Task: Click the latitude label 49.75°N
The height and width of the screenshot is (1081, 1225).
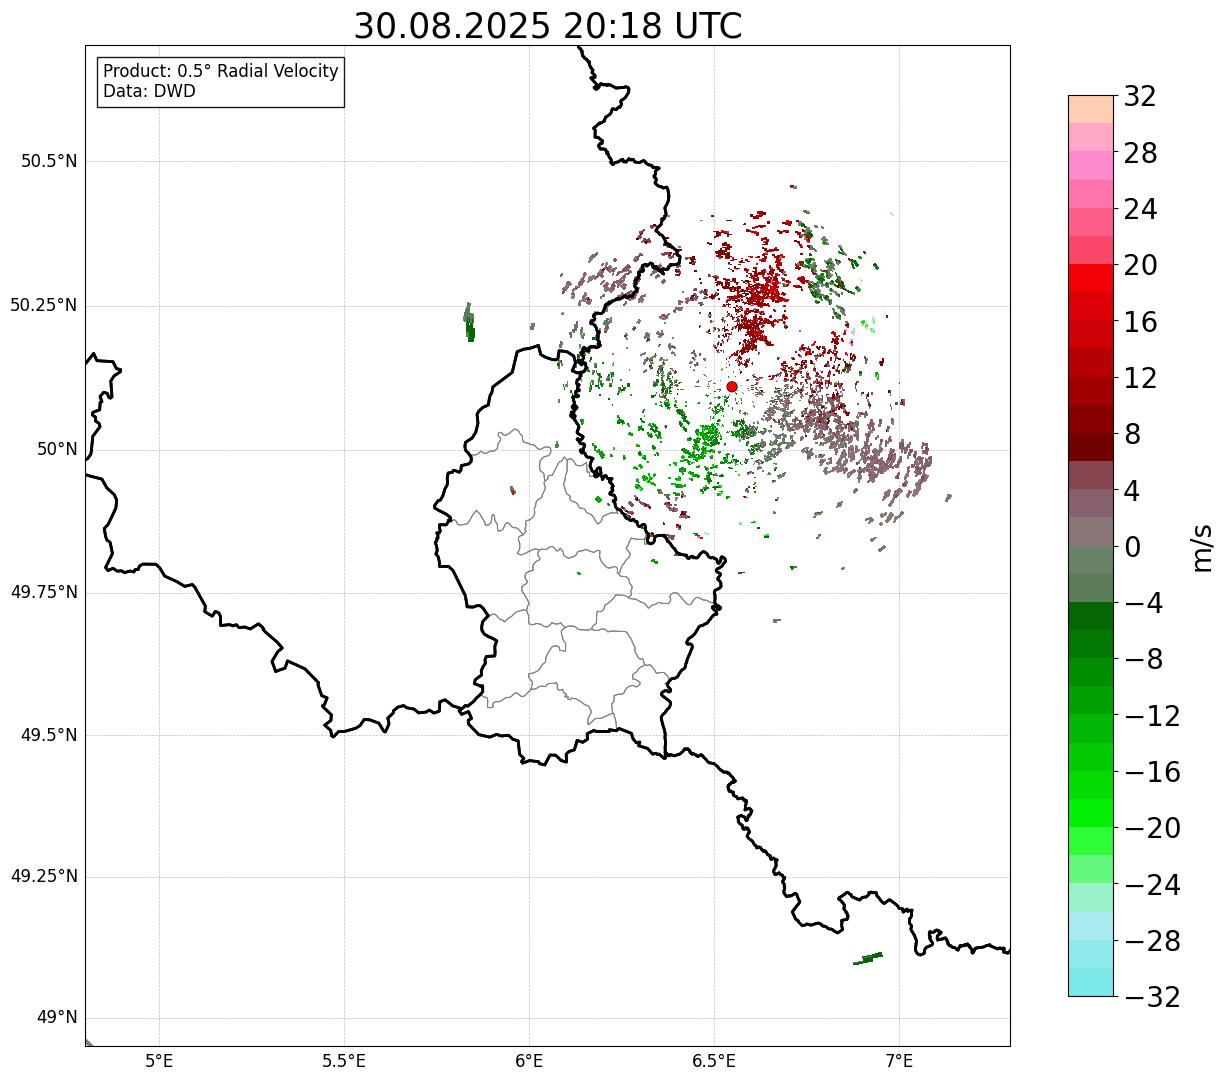Action: tap(44, 592)
